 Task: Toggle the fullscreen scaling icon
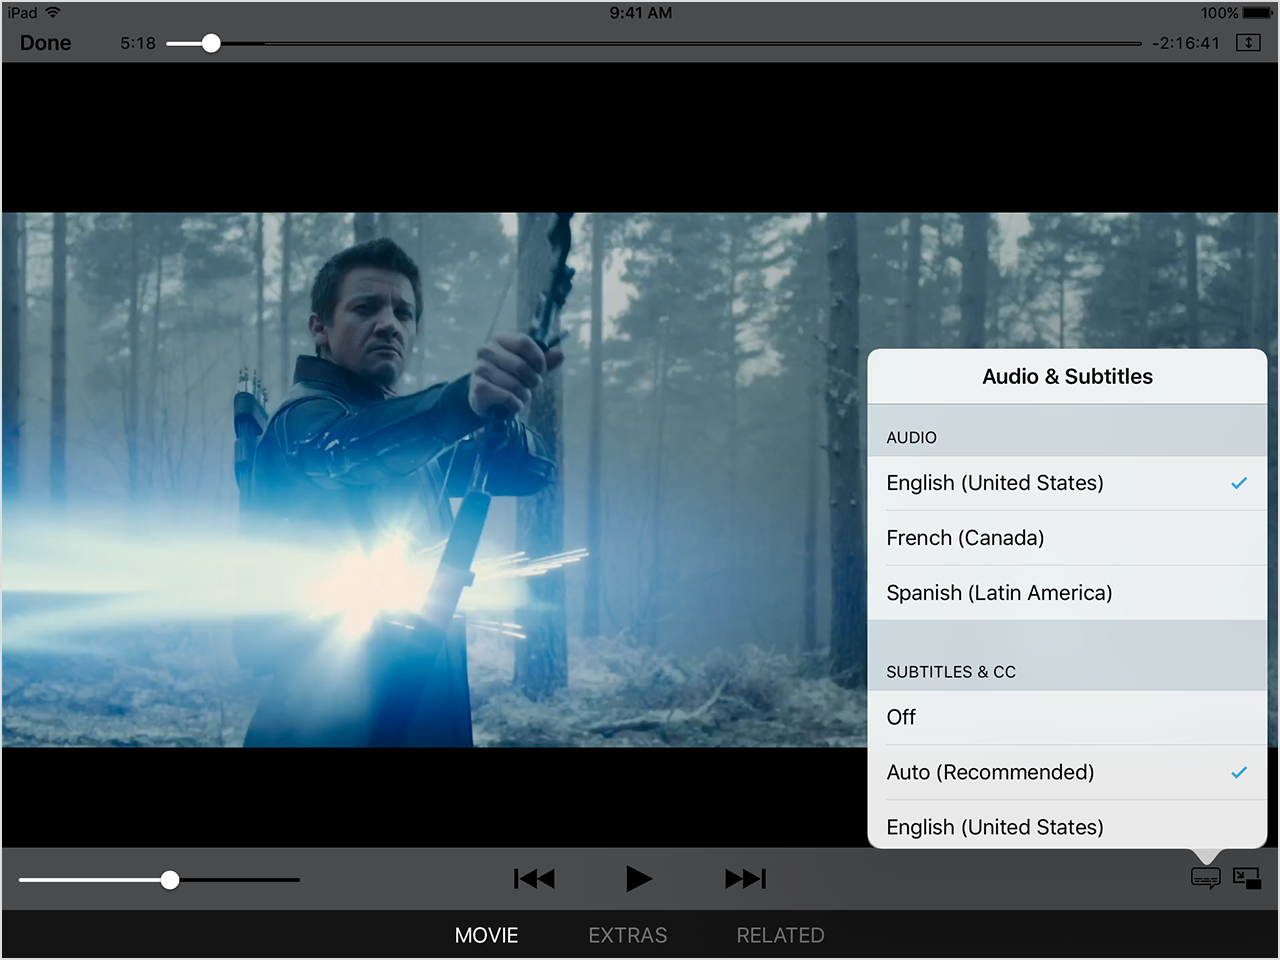pos(1248,42)
